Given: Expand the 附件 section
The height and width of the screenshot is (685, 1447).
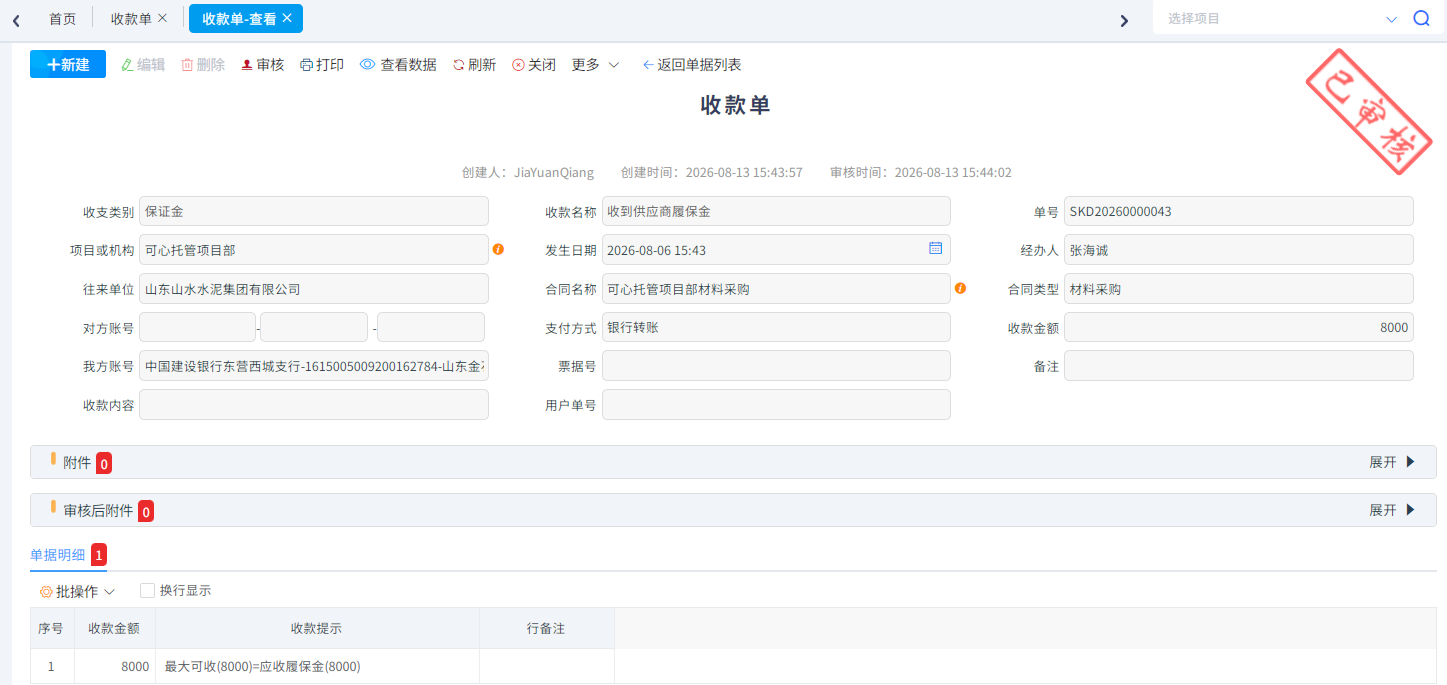Looking at the screenshot, I should point(1393,462).
